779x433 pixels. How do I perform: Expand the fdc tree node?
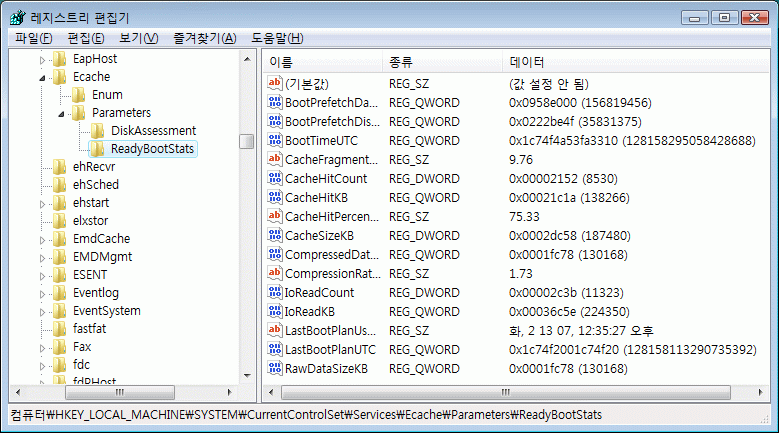[42, 366]
